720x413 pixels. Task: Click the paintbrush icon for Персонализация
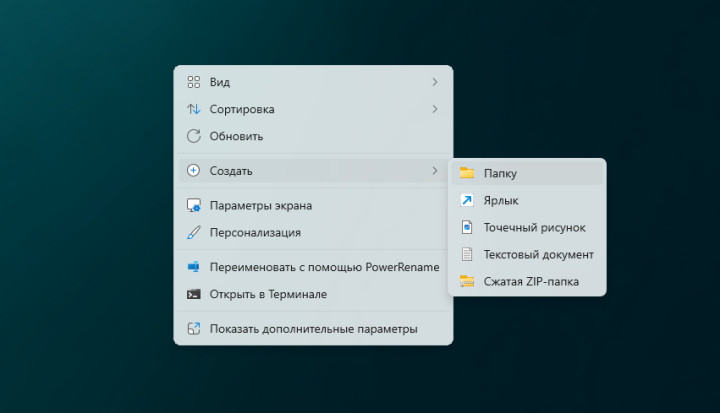tap(194, 233)
